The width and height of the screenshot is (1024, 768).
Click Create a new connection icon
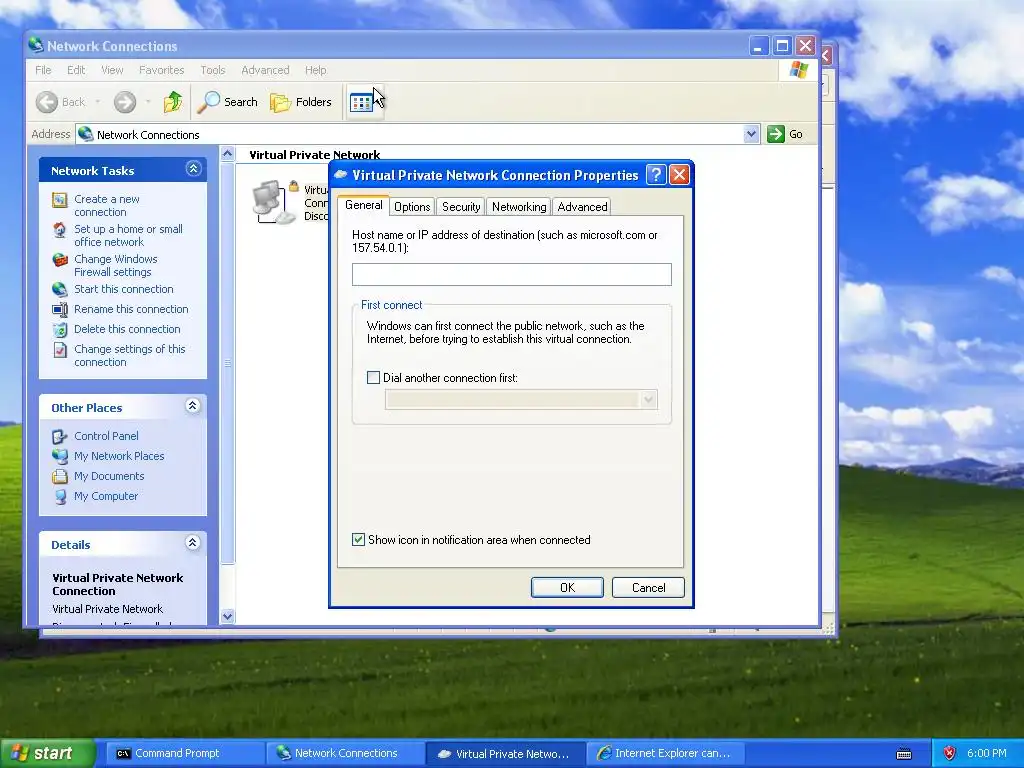(59, 200)
